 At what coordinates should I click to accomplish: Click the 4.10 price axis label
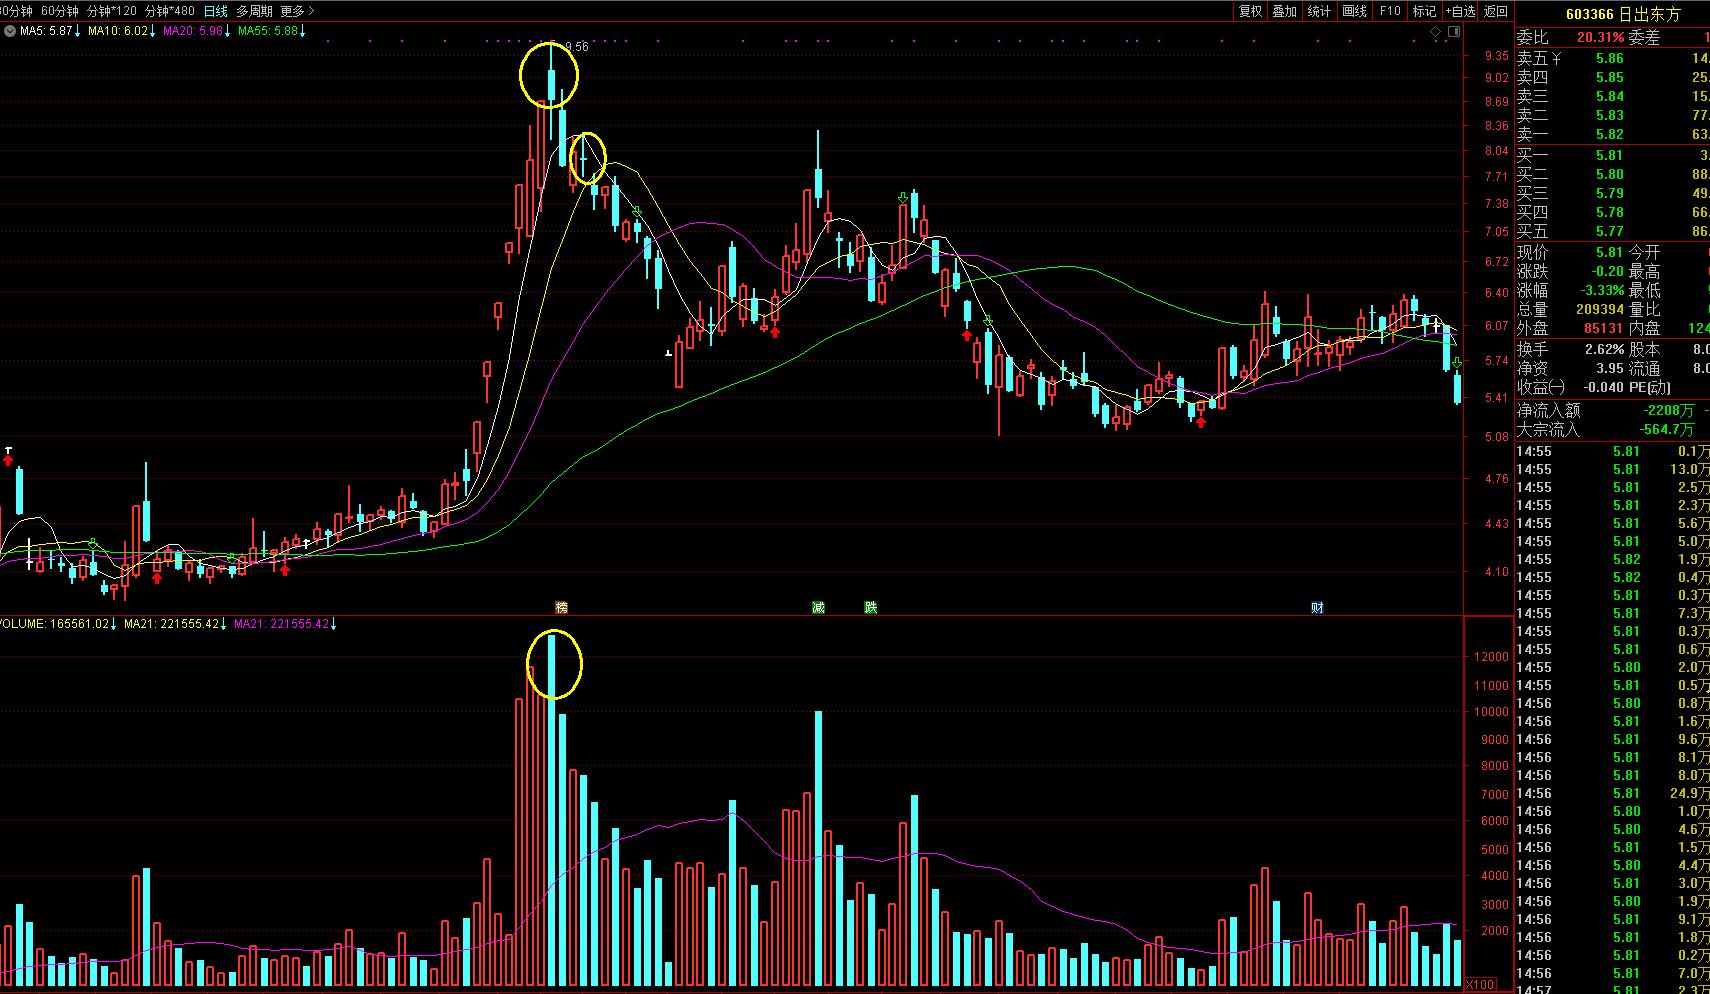pyautogui.click(x=1497, y=572)
